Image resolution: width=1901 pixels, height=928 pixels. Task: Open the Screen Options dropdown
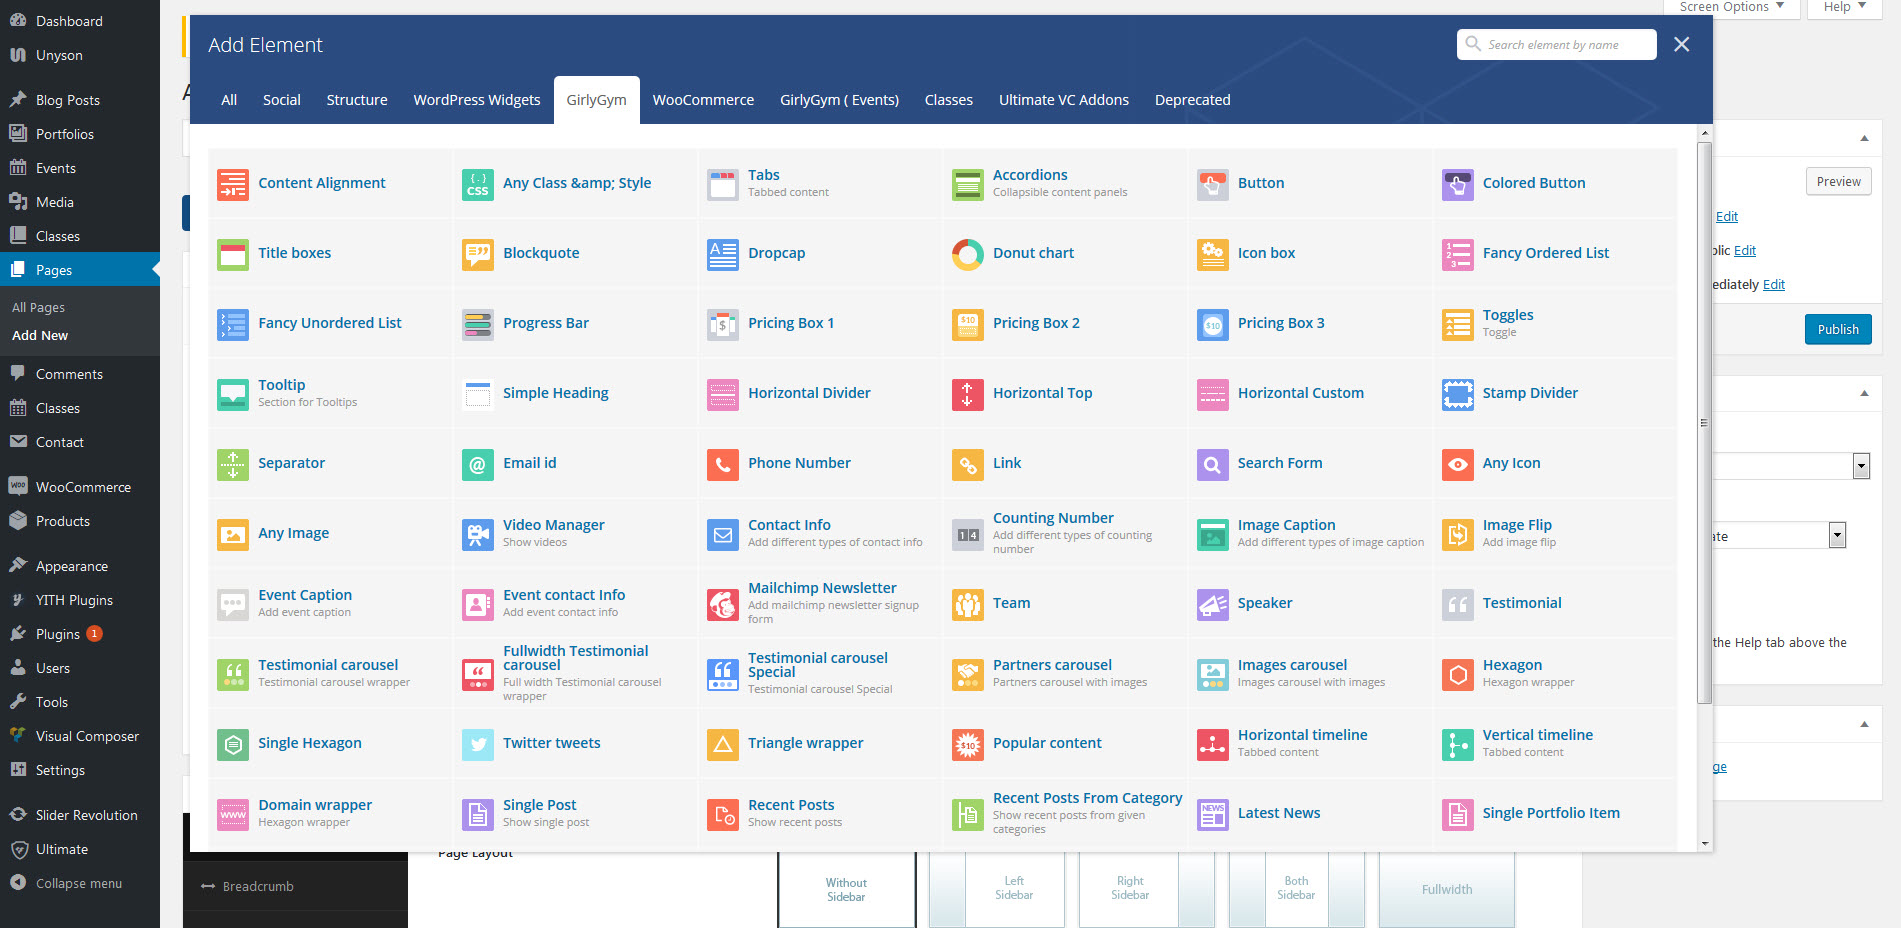tap(1732, 7)
